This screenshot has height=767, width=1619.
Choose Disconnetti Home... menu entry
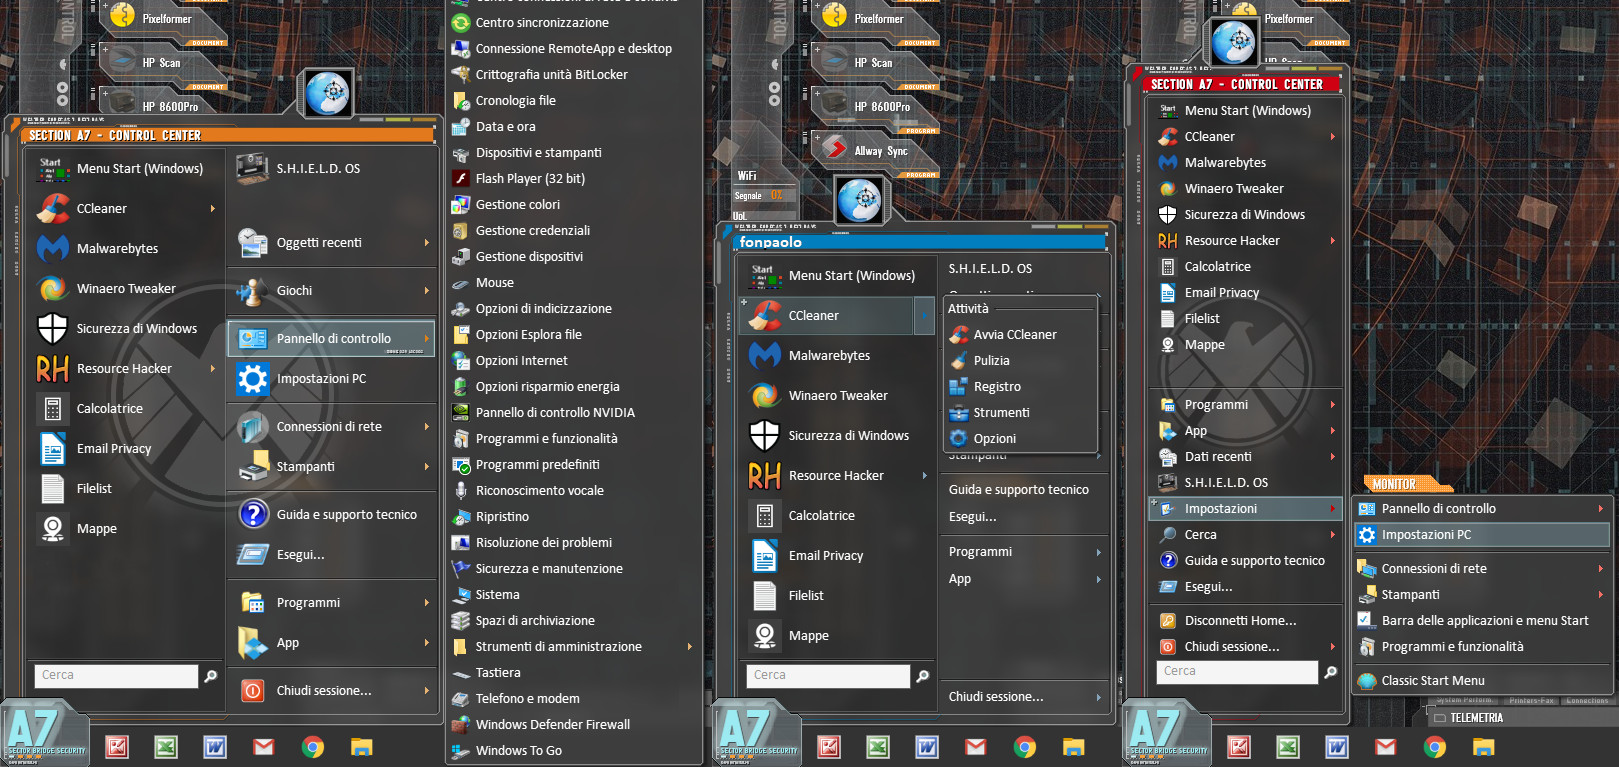point(1240,621)
